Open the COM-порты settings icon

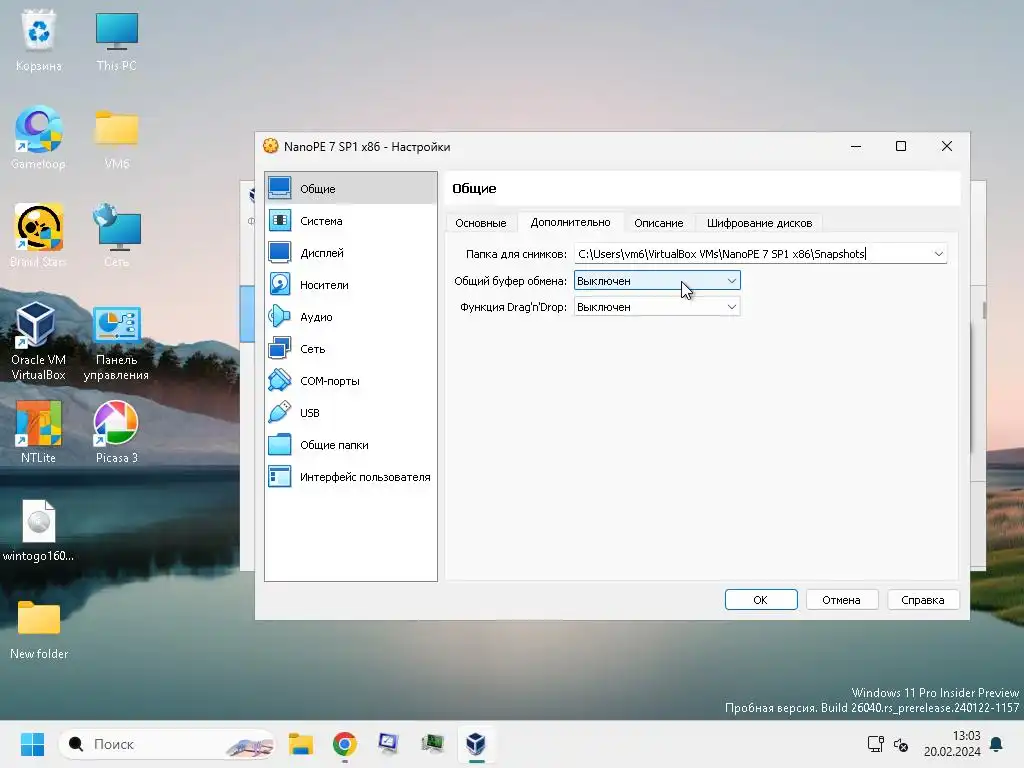click(280, 380)
